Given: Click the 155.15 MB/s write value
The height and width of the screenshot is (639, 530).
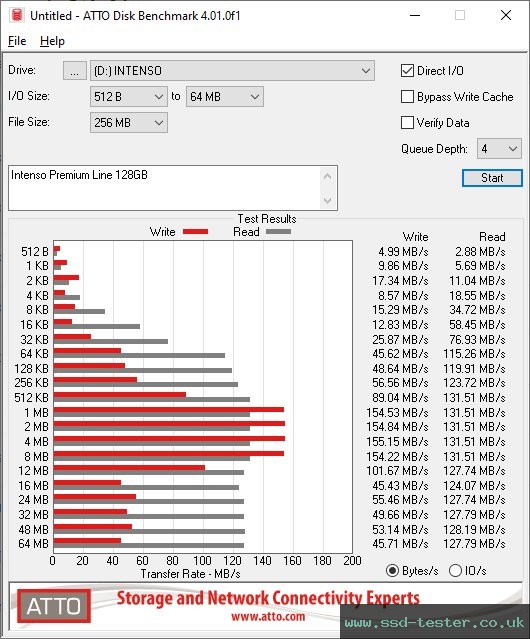Looking at the screenshot, I should pos(397,442).
